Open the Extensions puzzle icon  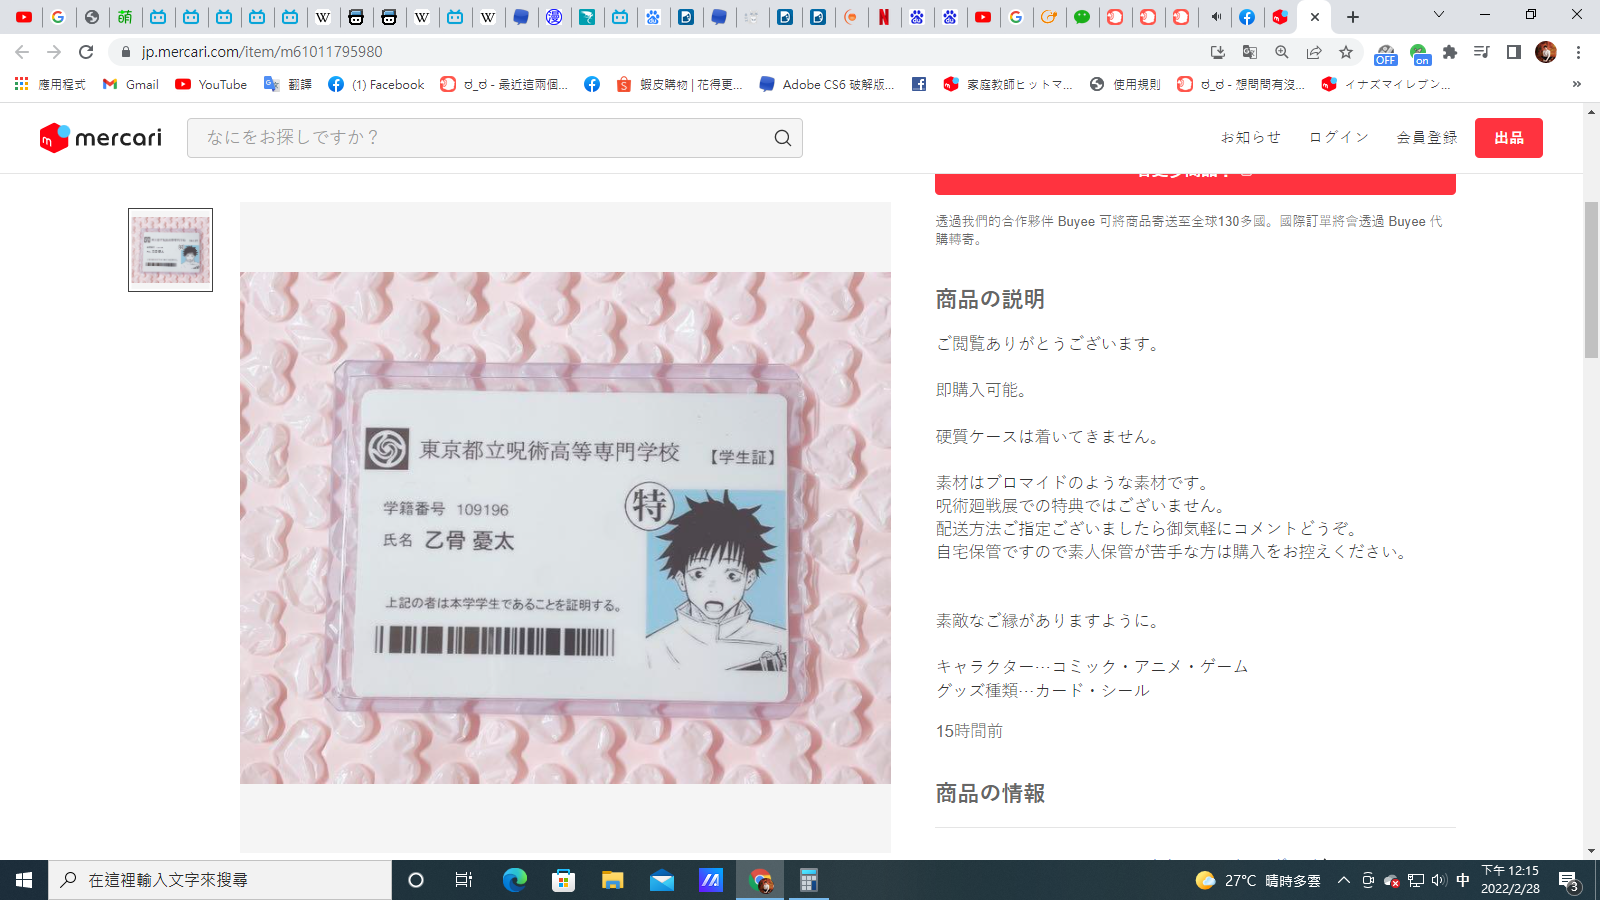tap(1450, 52)
